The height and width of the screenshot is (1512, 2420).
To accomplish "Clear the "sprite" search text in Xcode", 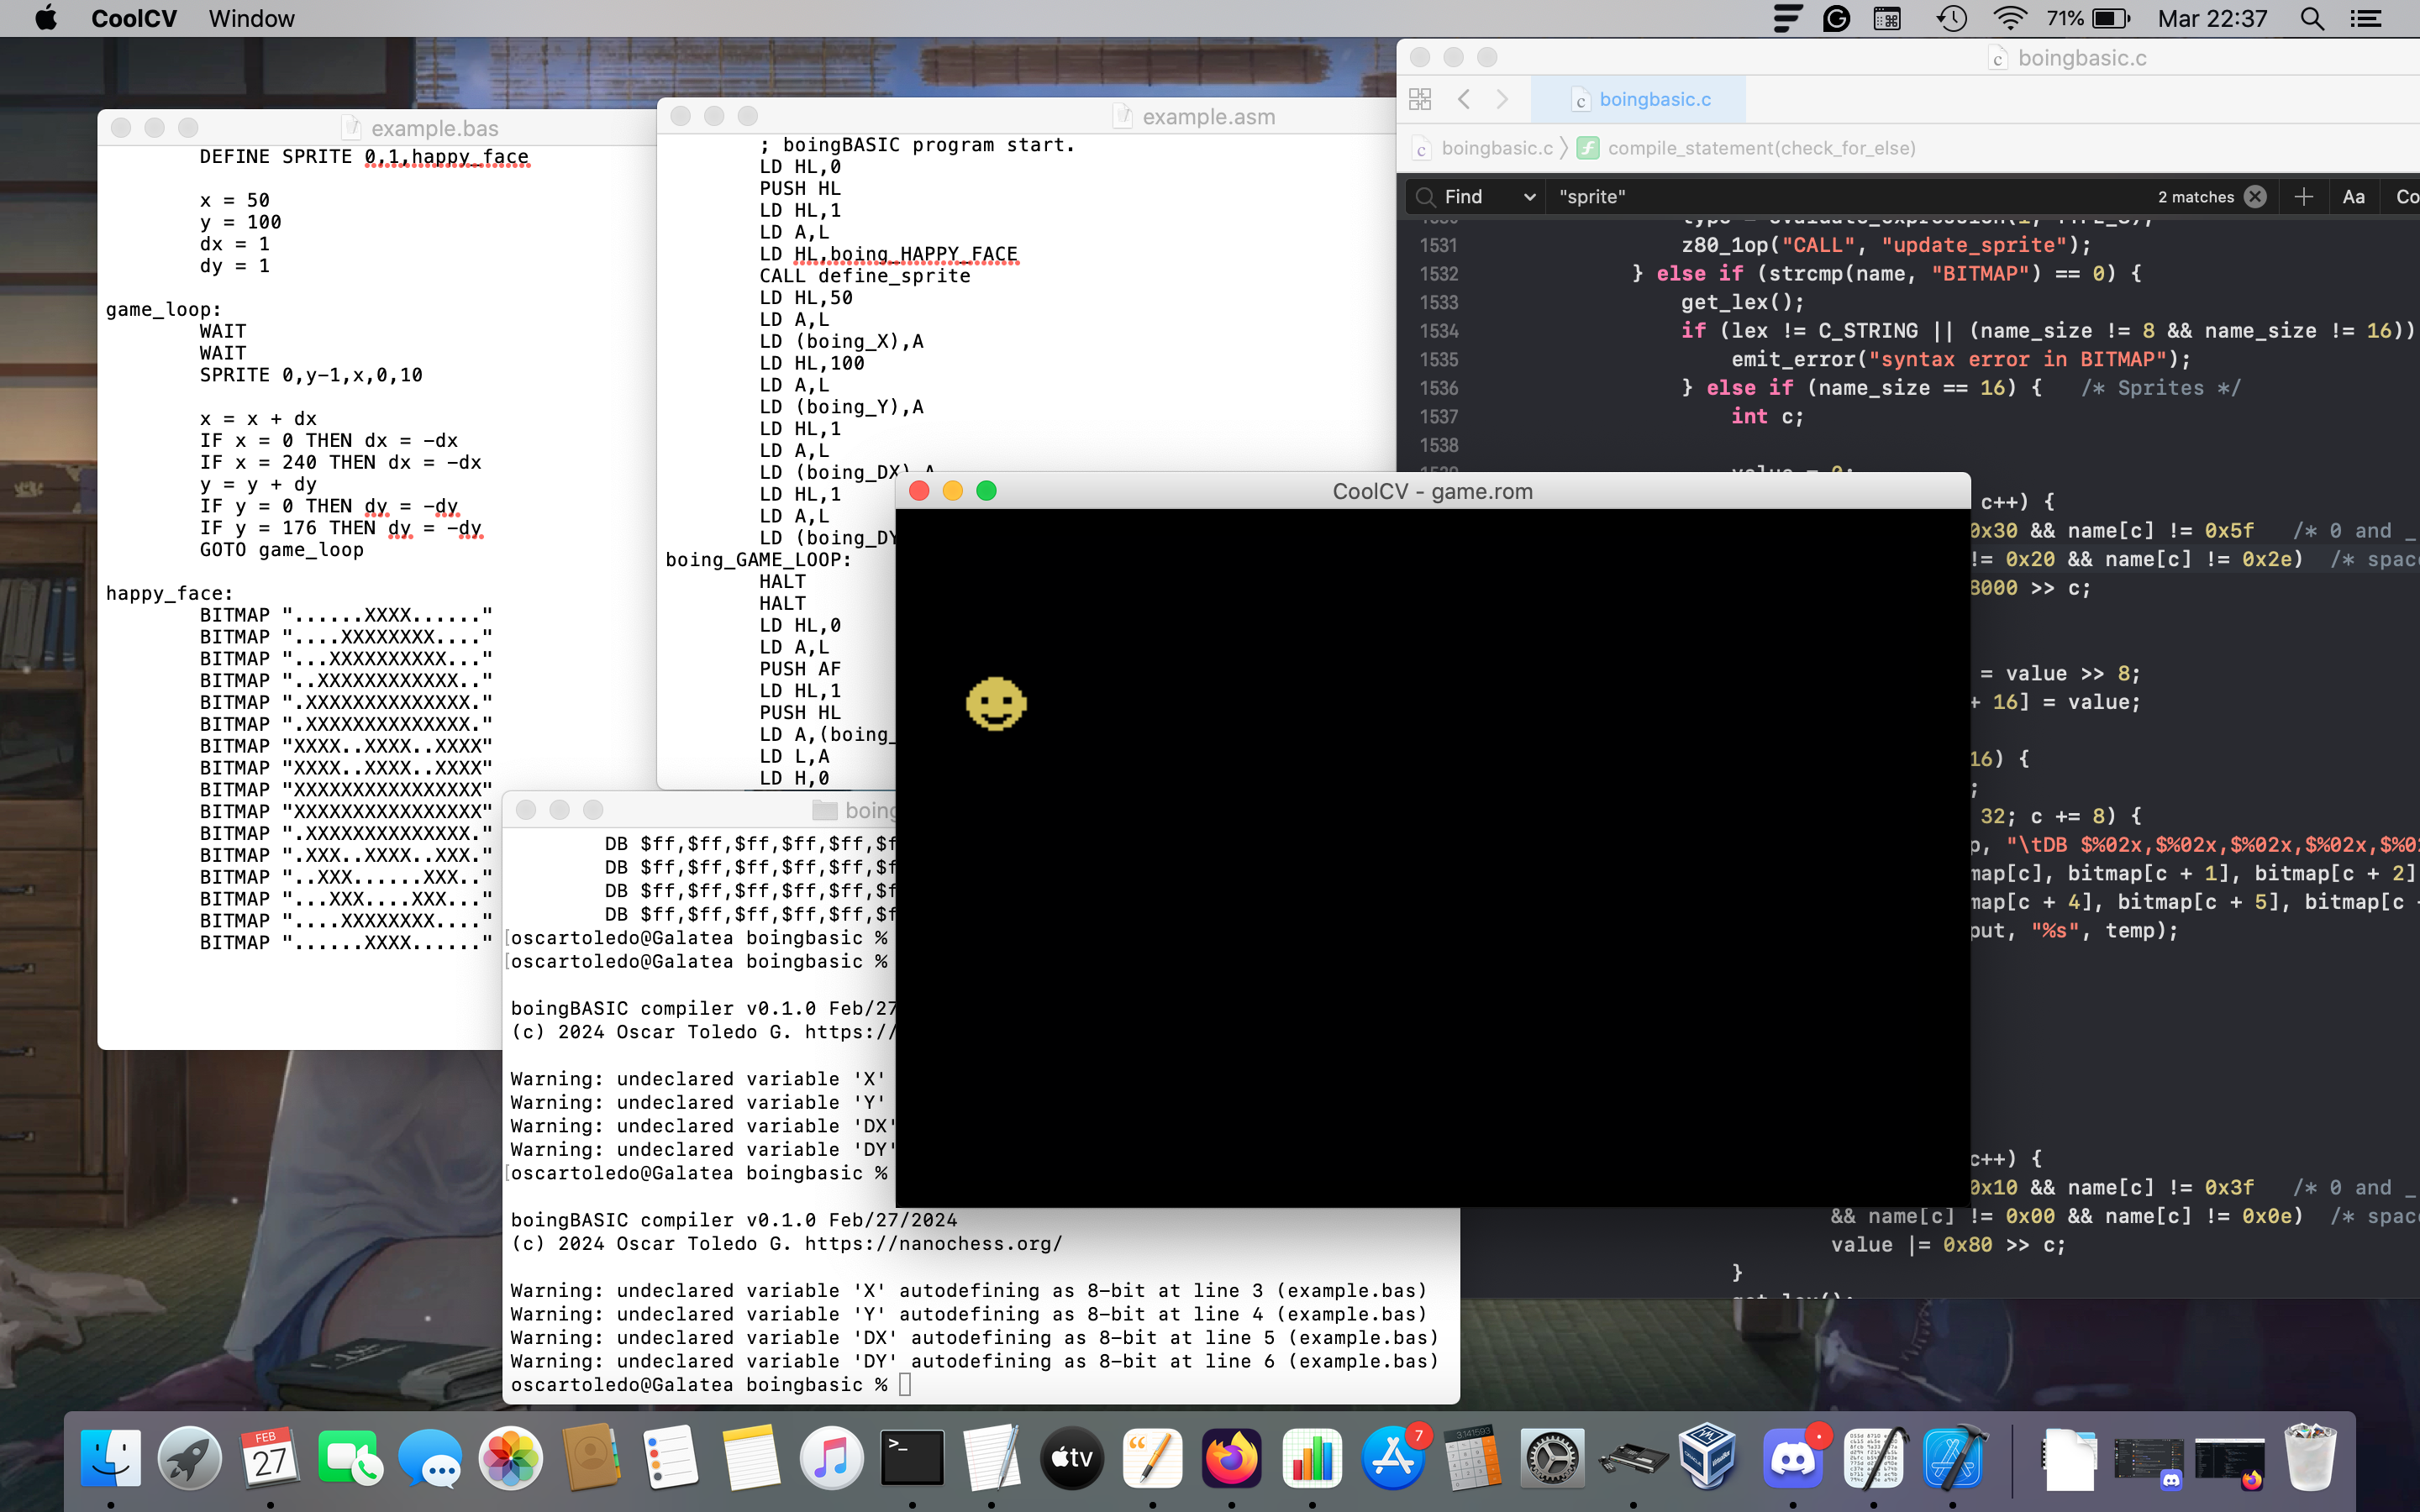I will click(2255, 197).
